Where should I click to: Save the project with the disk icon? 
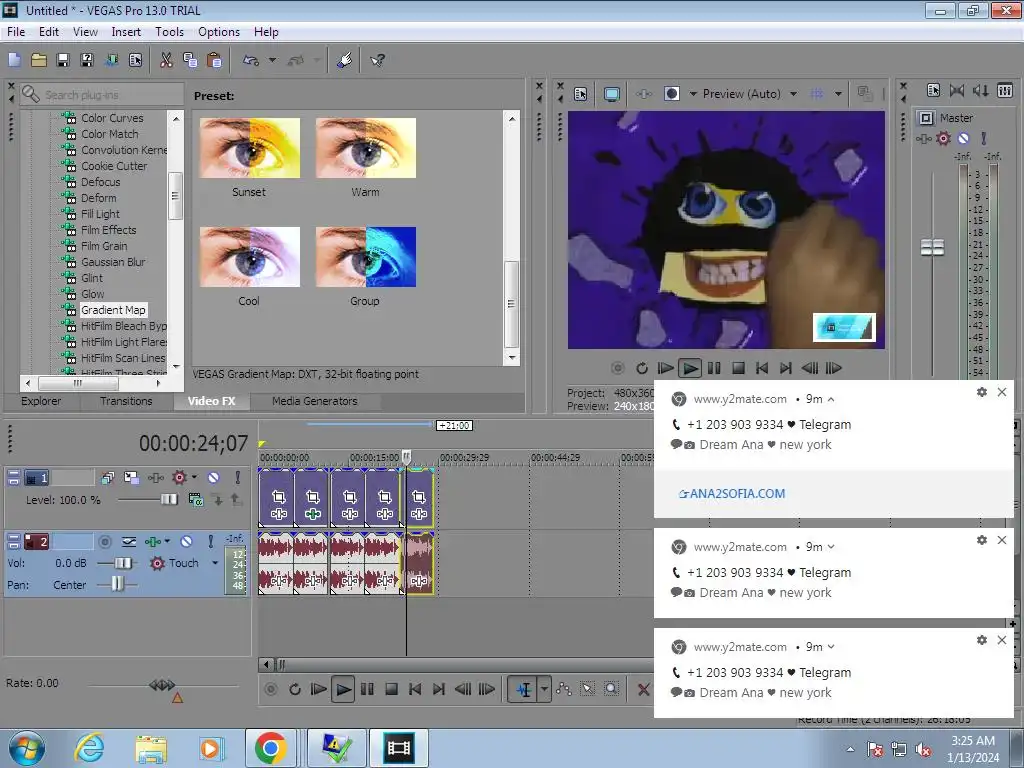tap(63, 60)
